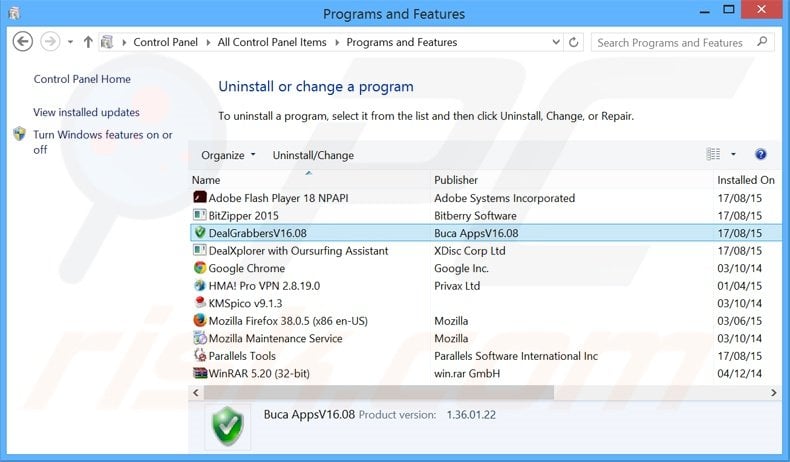Screen dimensions: 790x462
Task: Click product version 1.36.01.22 text
Action: coord(471,415)
